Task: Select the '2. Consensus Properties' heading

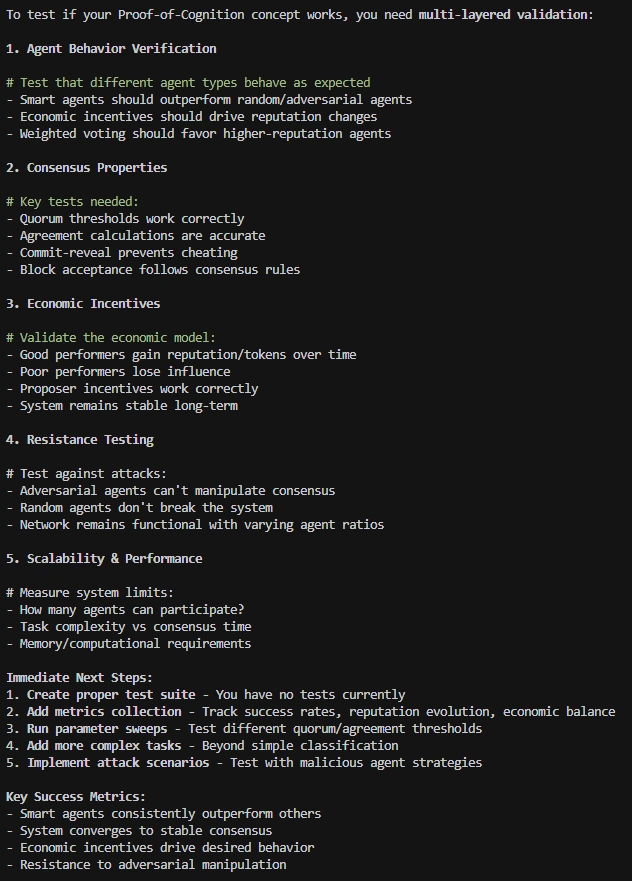Action: [x=87, y=168]
